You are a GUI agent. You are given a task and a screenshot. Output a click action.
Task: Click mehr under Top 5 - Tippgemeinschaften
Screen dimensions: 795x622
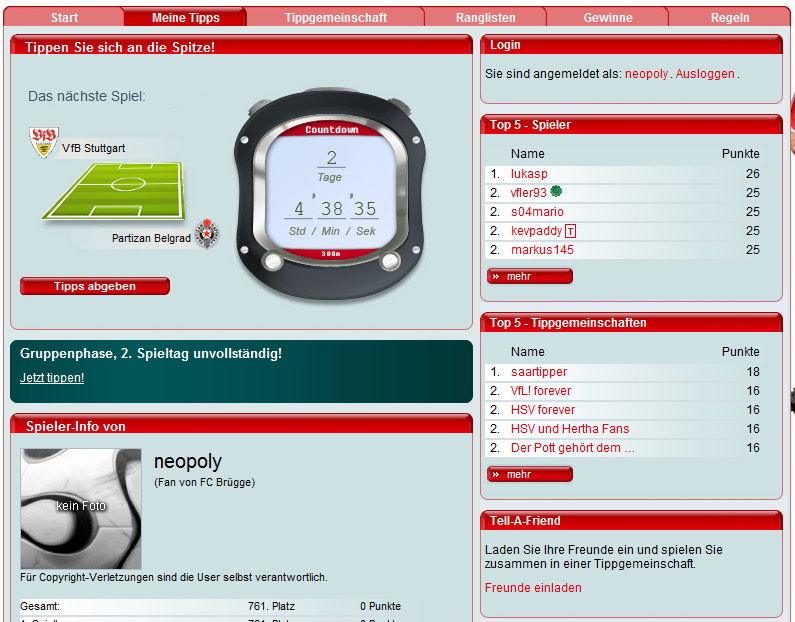[530, 474]
